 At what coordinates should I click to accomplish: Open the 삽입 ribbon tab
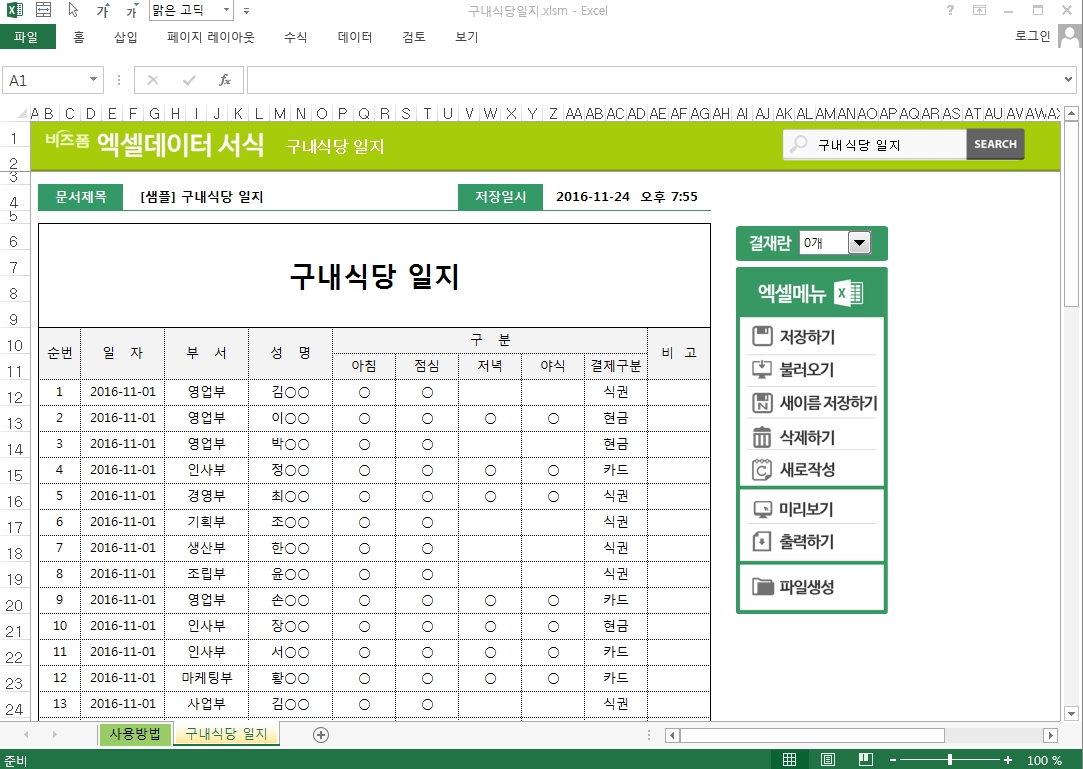click(x=126, y=37)
